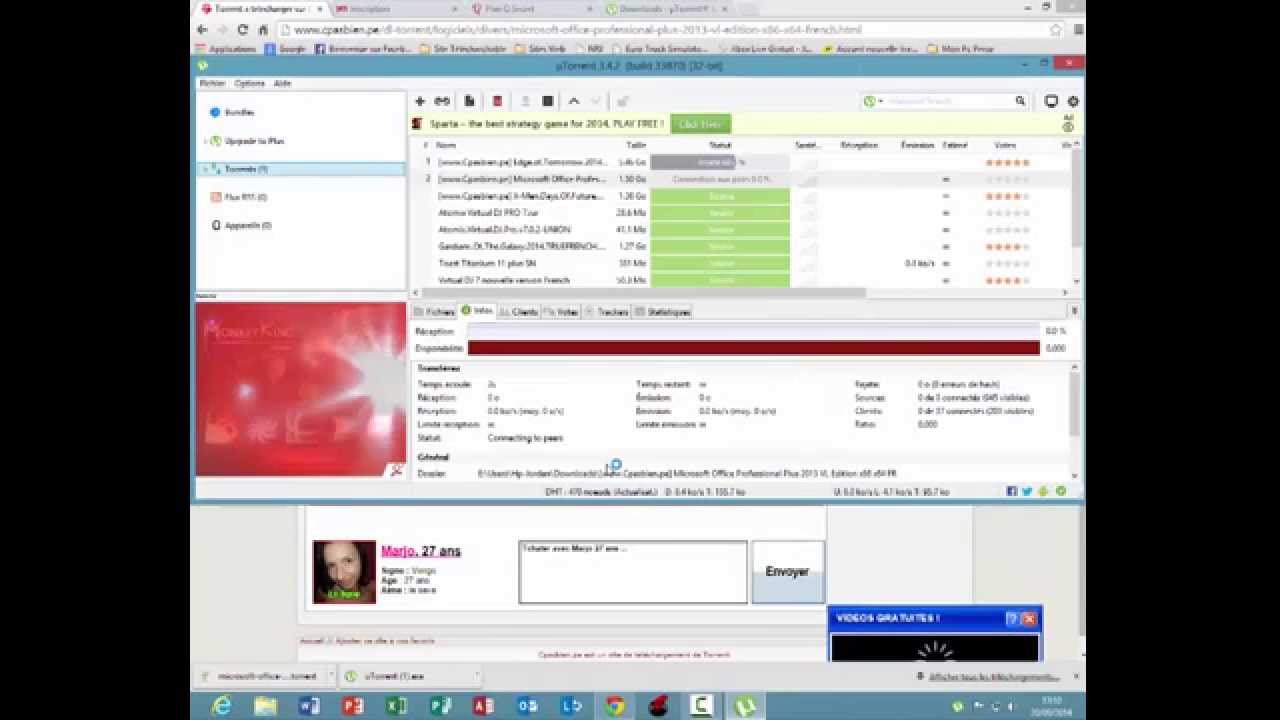Switch to Clients tab

pos(519,312)
